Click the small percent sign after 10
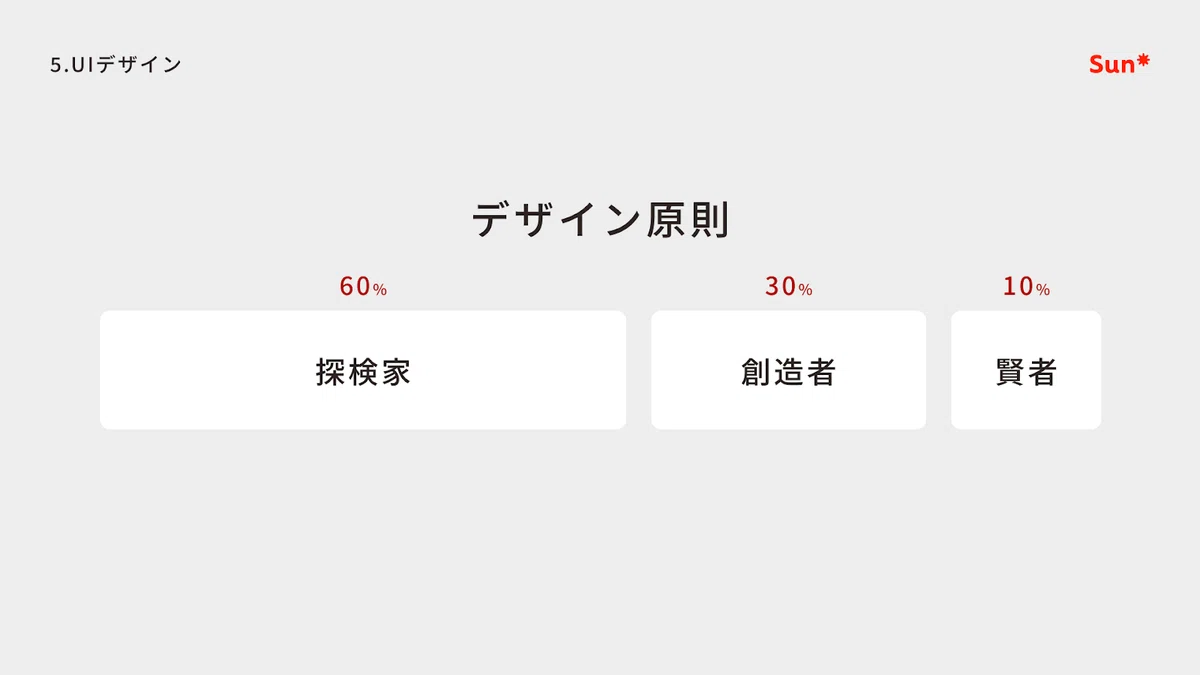Viewport: 1200px width, 675px height. (x=1043, y=290)
